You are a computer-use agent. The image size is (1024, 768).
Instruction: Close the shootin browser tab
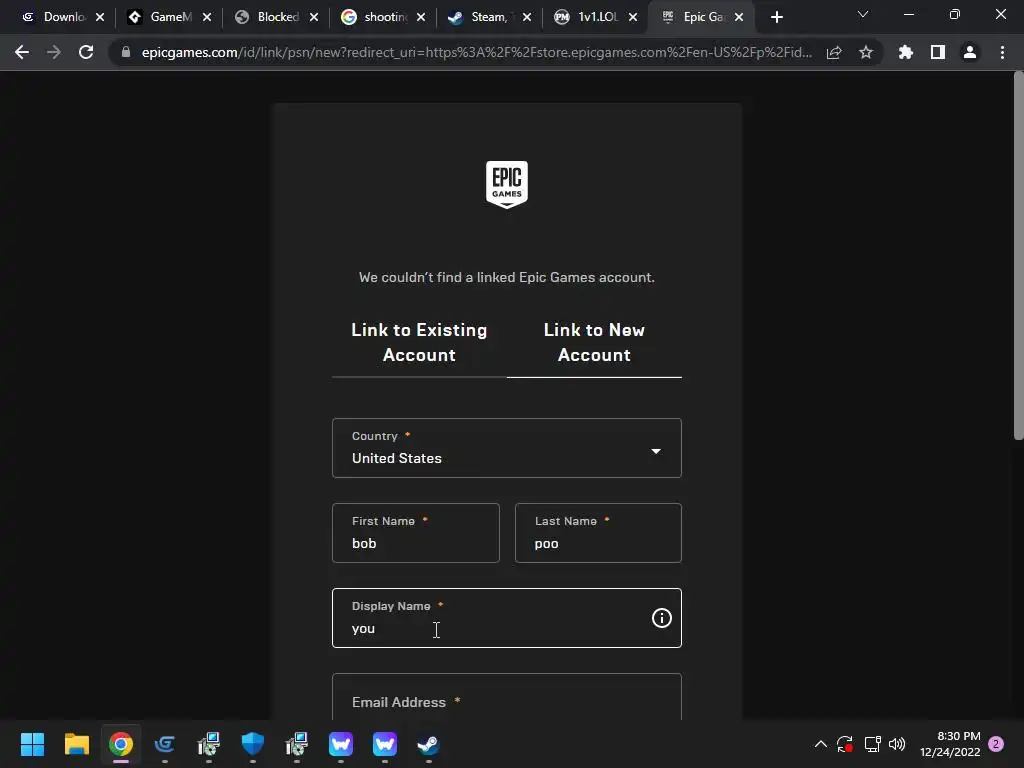(421, 18)
